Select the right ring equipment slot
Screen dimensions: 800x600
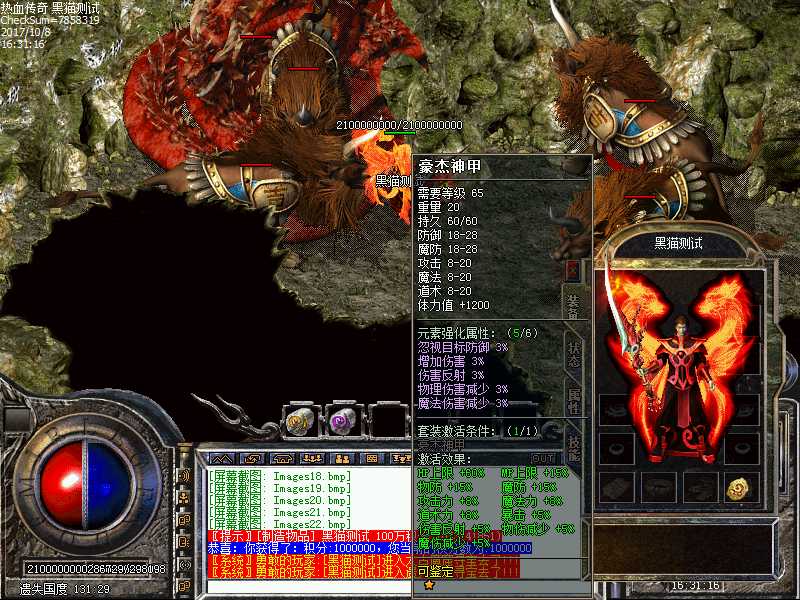742,448
